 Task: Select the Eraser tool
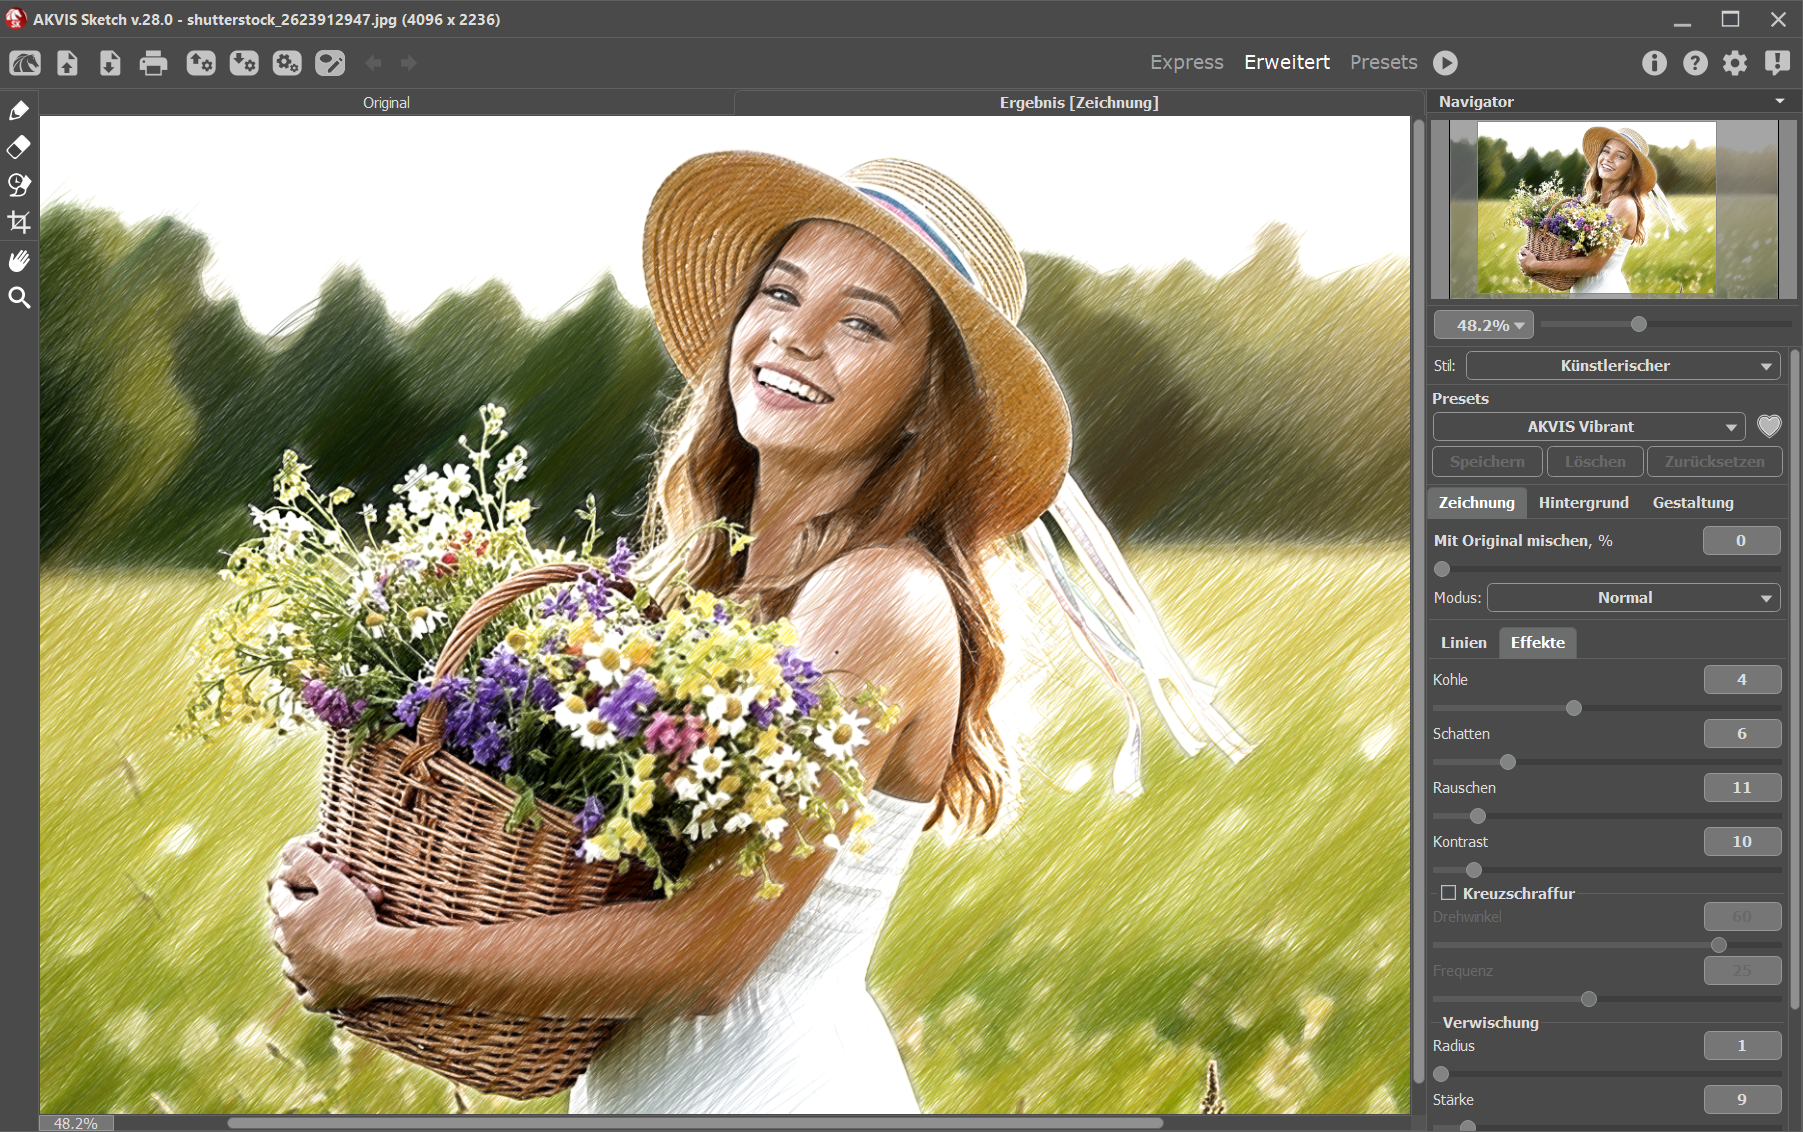[x=19, y=147]
